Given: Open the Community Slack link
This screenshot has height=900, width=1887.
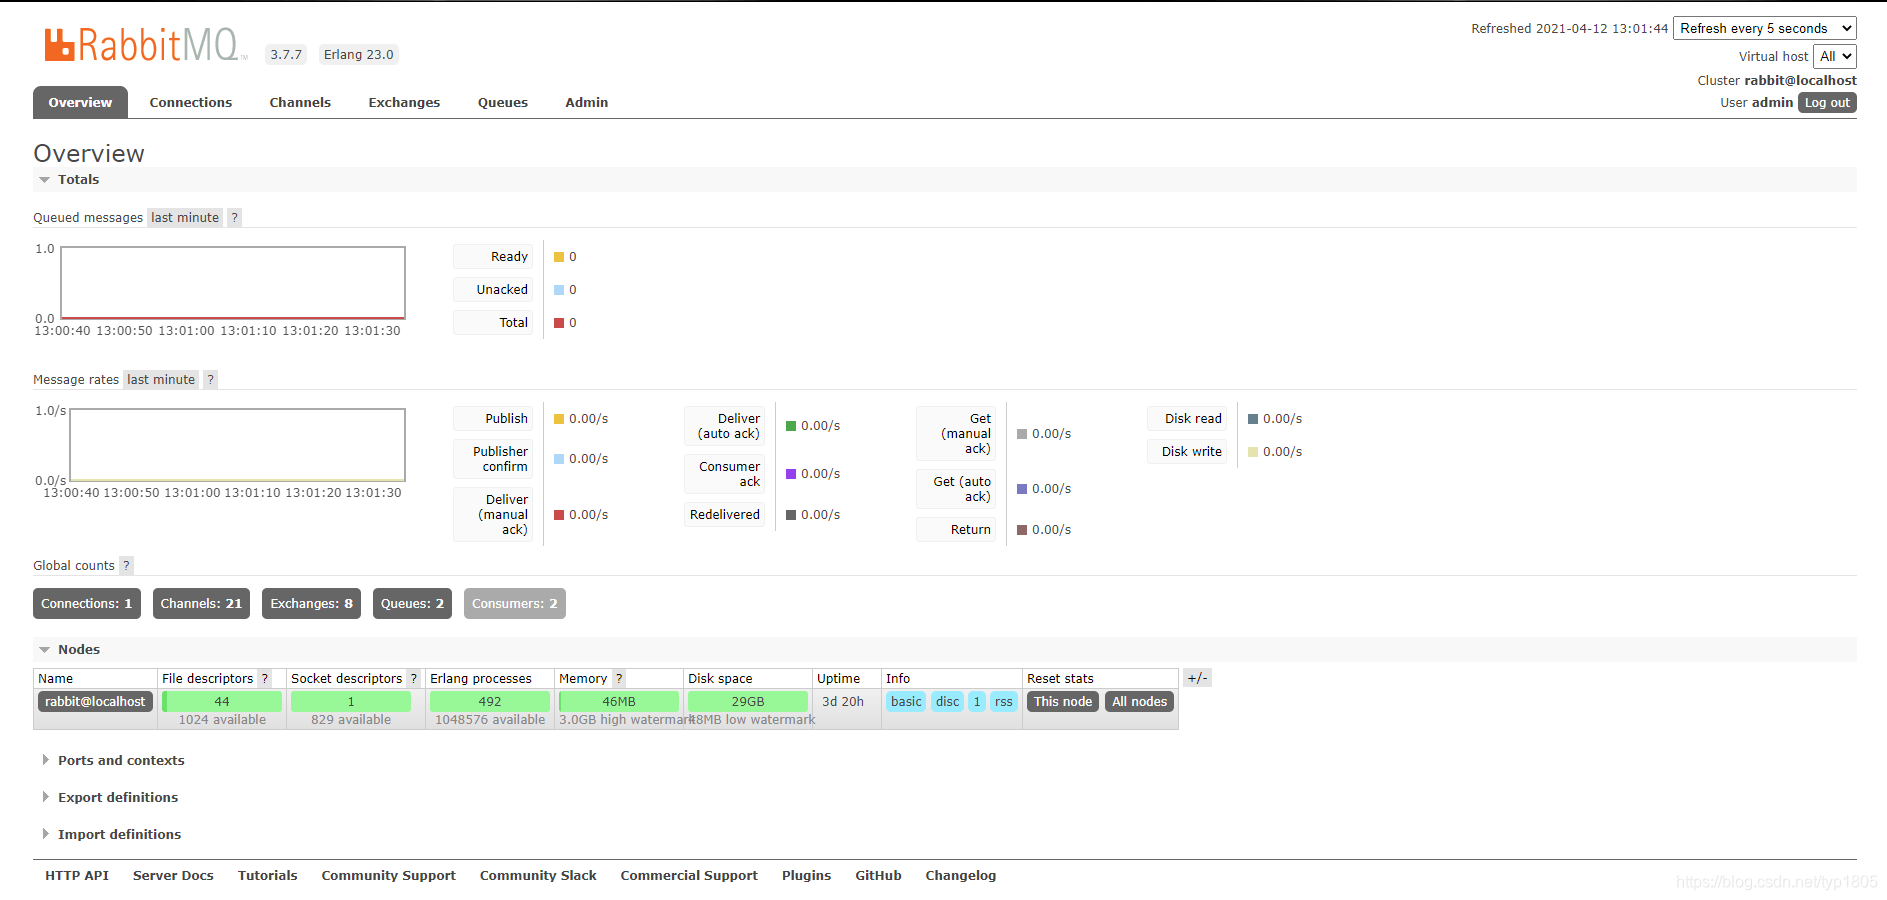Looking at the screenshot, I should [x=538, y=876].
